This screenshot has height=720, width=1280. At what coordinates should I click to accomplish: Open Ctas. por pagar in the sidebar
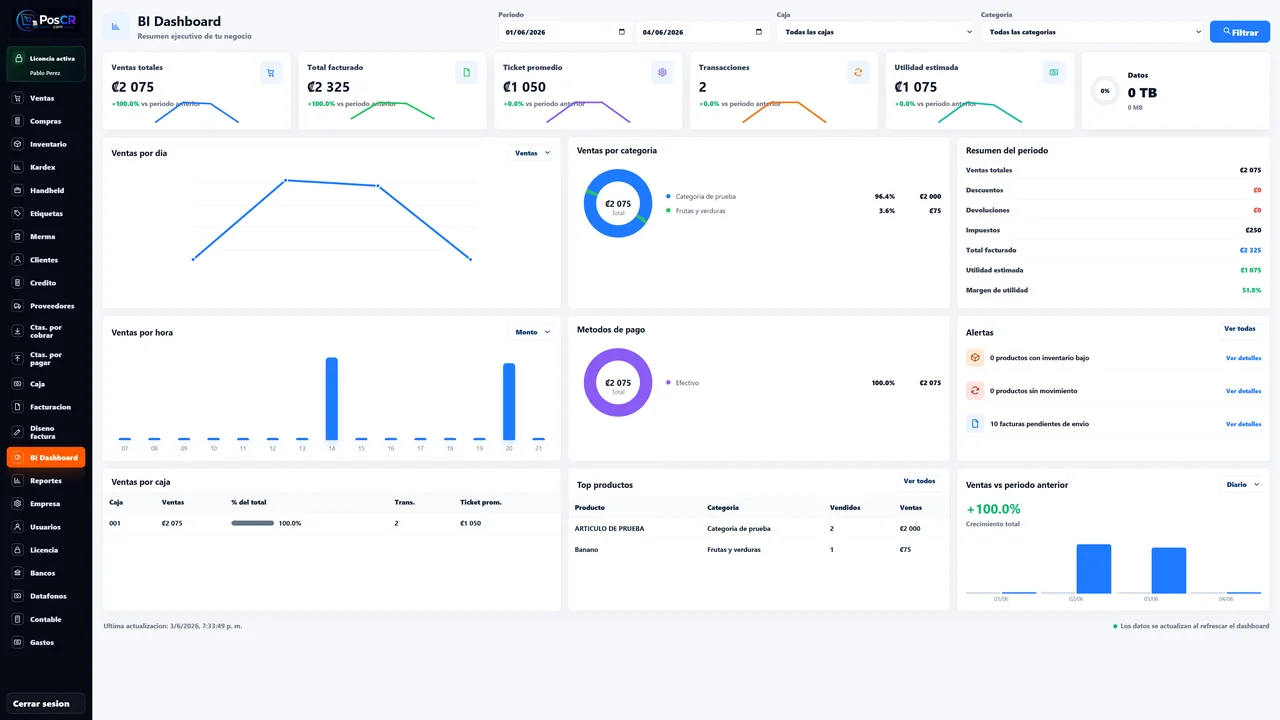click(x=46, y=358)
